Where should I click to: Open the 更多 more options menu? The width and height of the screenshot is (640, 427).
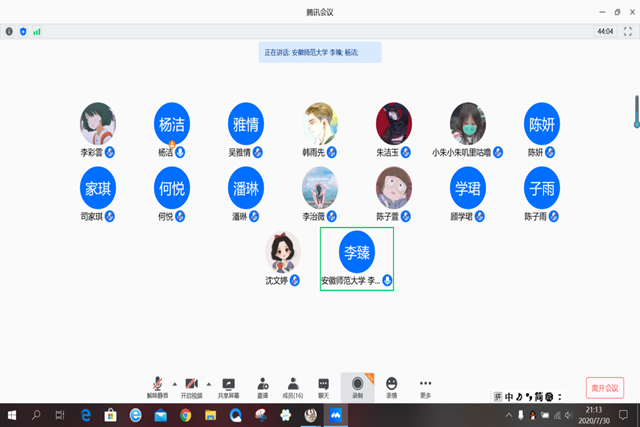coord(426,385)
